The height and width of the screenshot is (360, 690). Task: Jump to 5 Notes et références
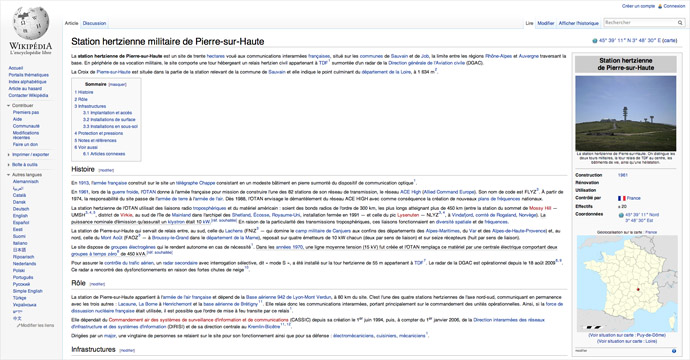(x=95, y=141)
